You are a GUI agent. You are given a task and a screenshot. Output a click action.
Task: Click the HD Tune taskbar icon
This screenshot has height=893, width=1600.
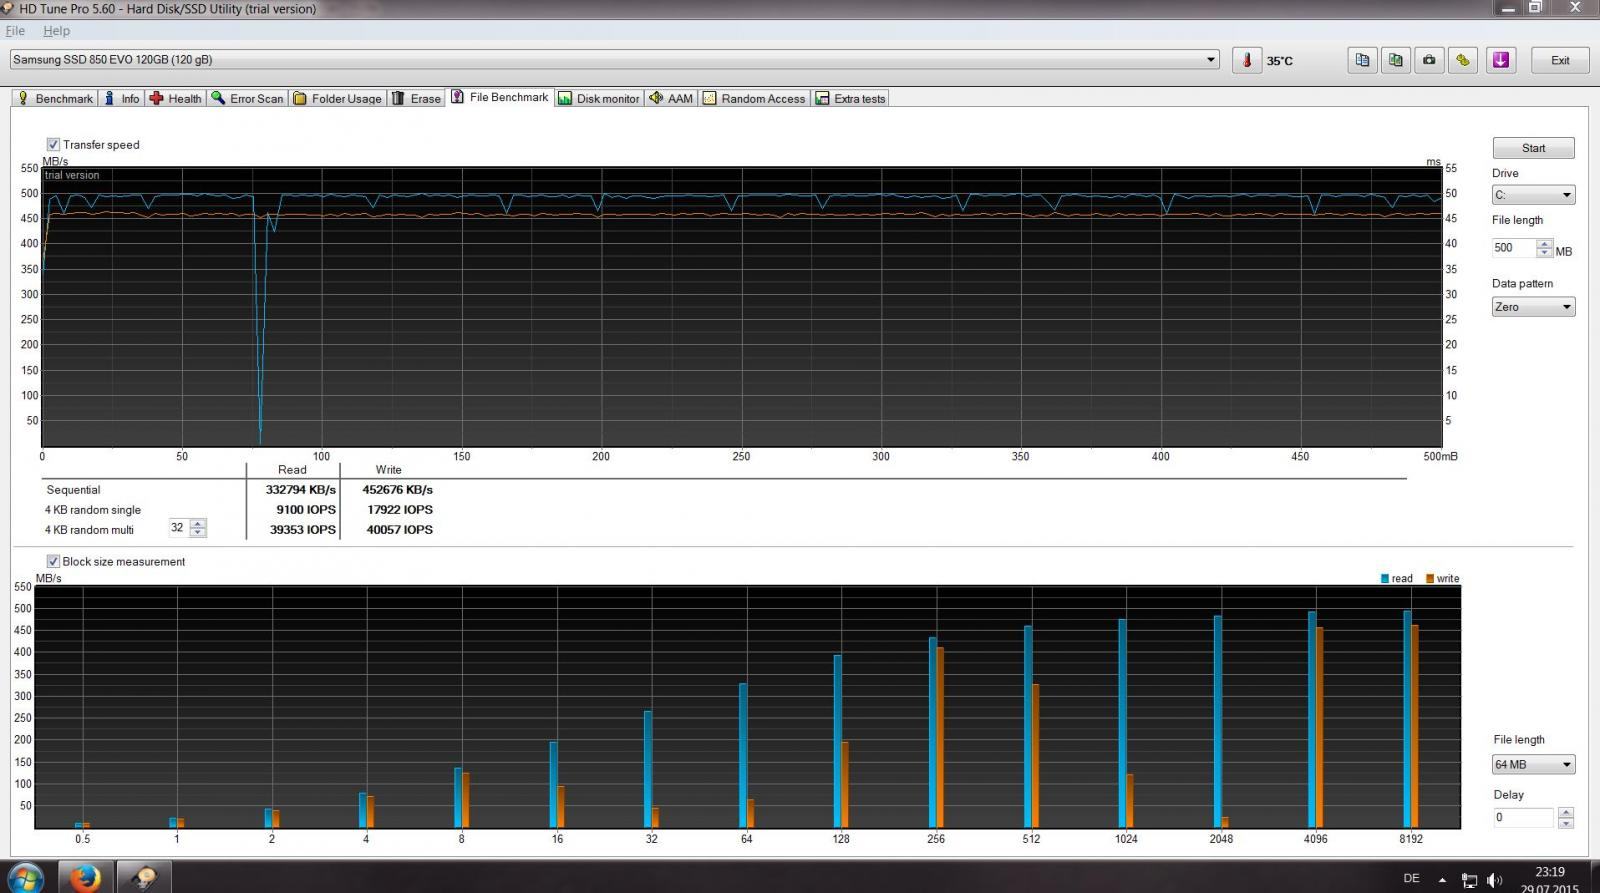click(x=144, y=877)
